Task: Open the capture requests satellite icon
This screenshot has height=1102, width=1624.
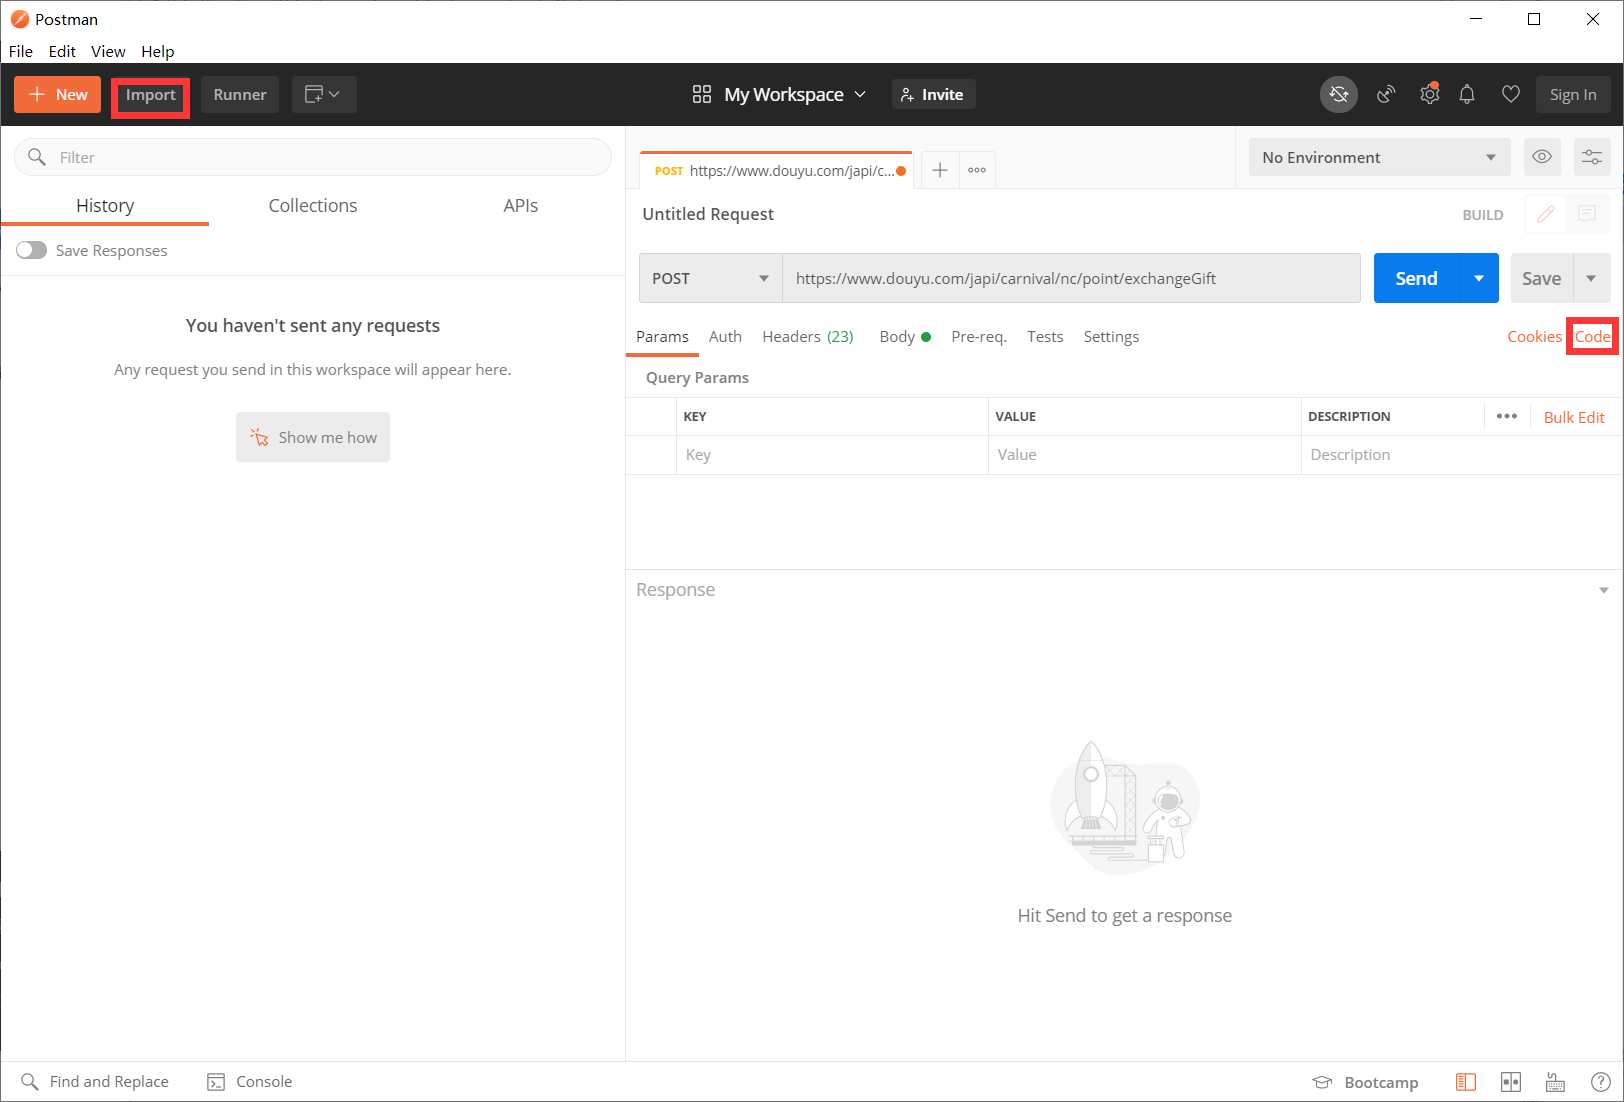Action: pyautogui.click(x=1386, y=95)
